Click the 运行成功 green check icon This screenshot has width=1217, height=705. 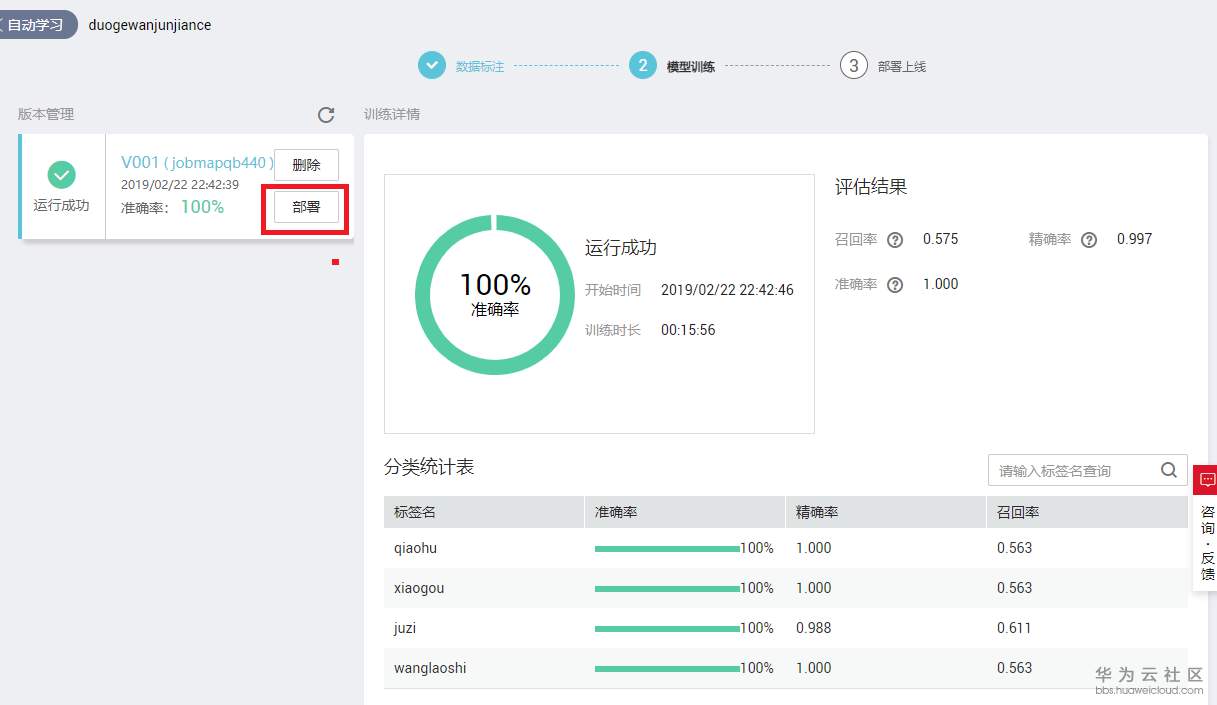(x=62, y=175)
